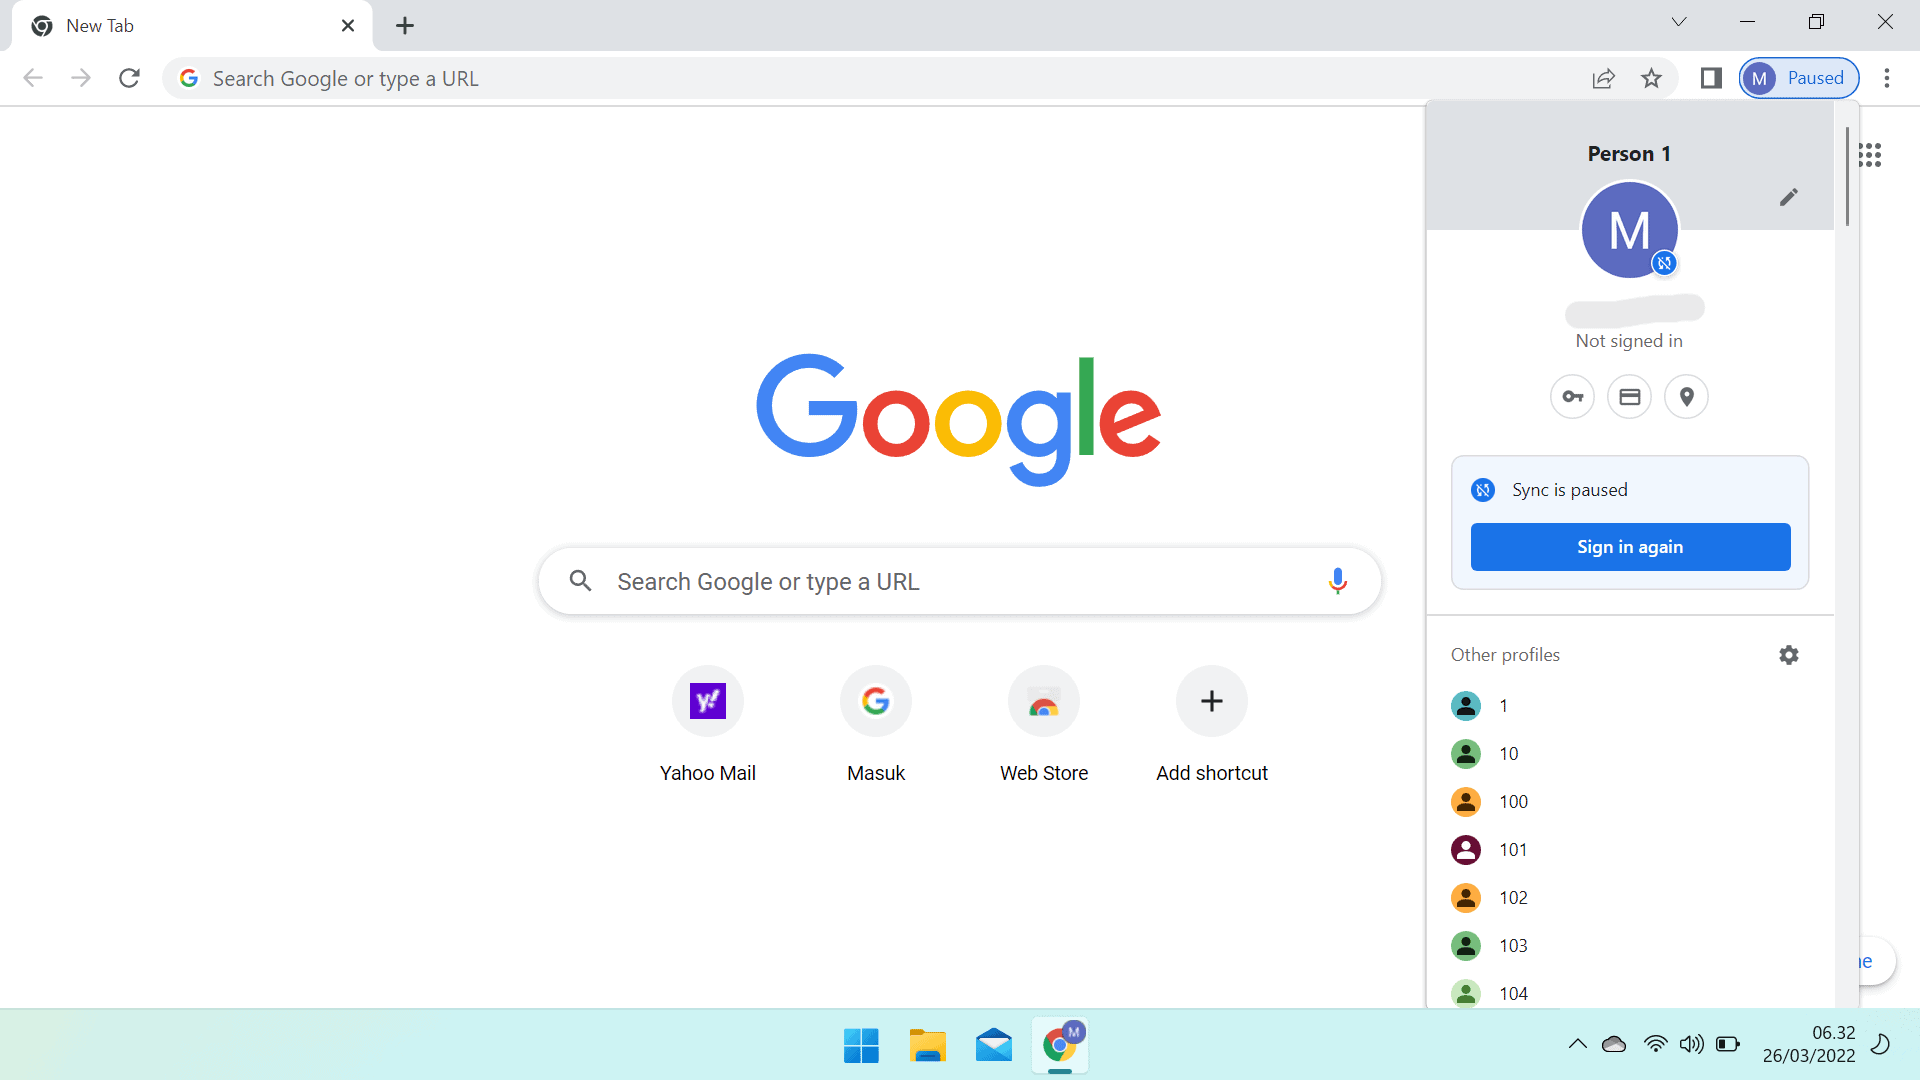Open addresses location pin icon
The height and width of the screenshot is (1080, 1920).
pyautogui.click(x=1687, y=397)
